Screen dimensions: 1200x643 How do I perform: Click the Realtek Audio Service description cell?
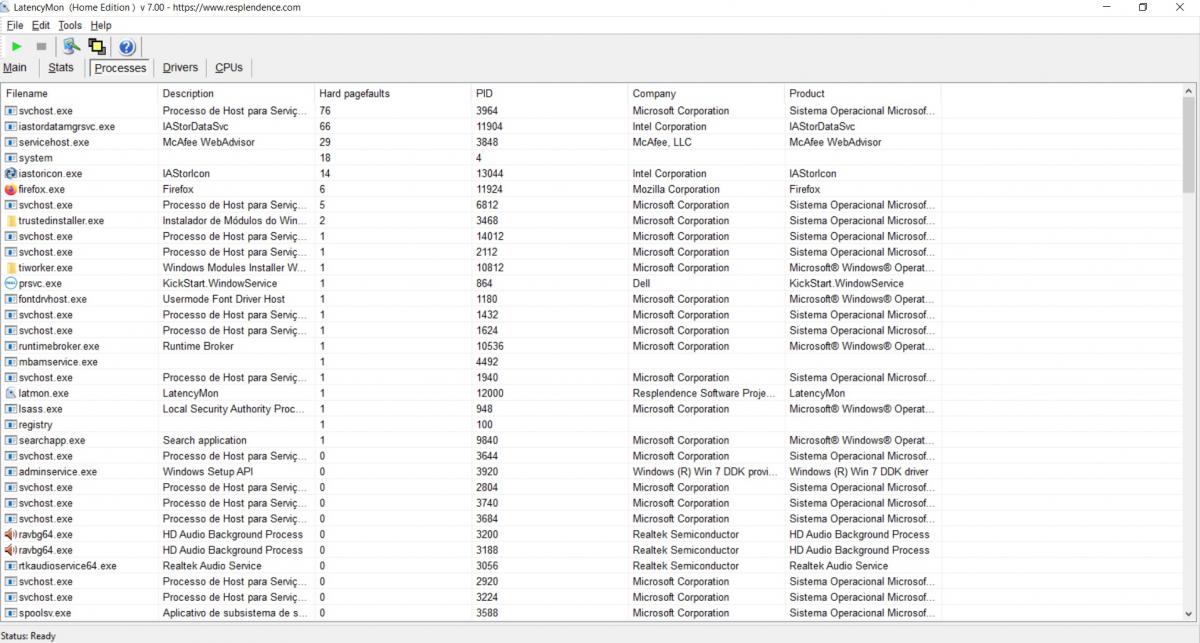[213, 566]
